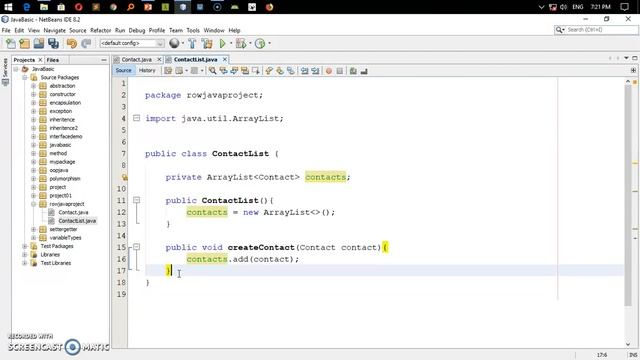This screenshot has height=360, width=640.
Task: Switch to the History view button
Action: point(147,71)
